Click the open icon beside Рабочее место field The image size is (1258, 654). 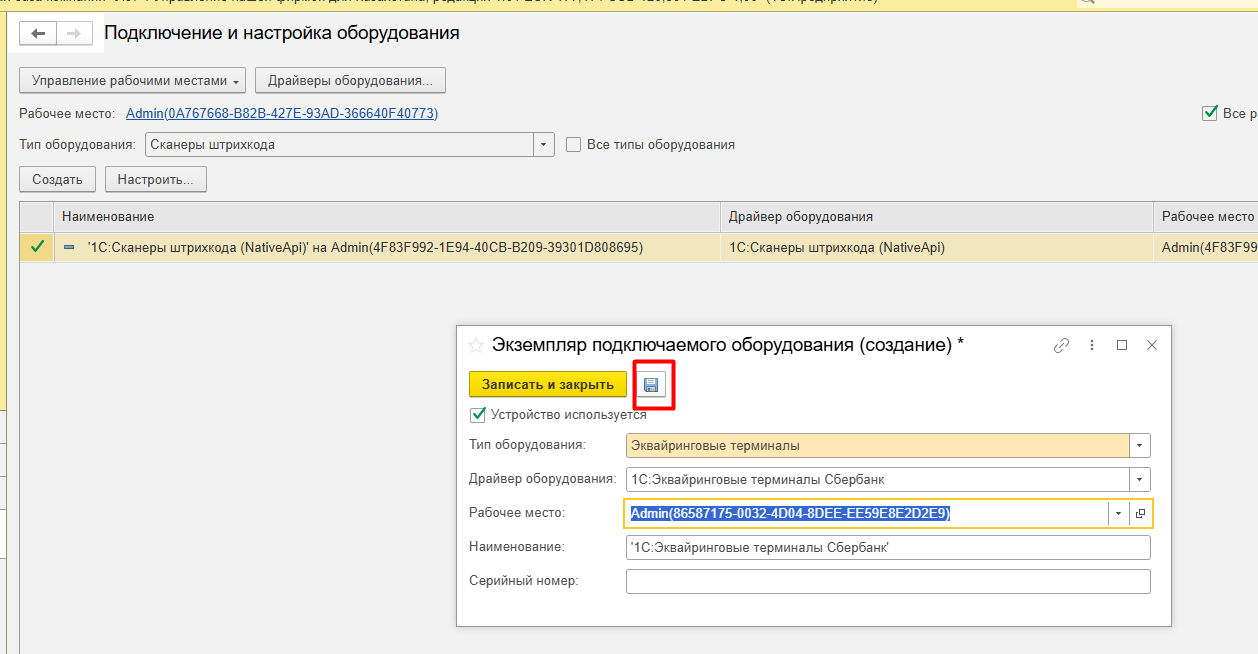tap(1140, 514)
